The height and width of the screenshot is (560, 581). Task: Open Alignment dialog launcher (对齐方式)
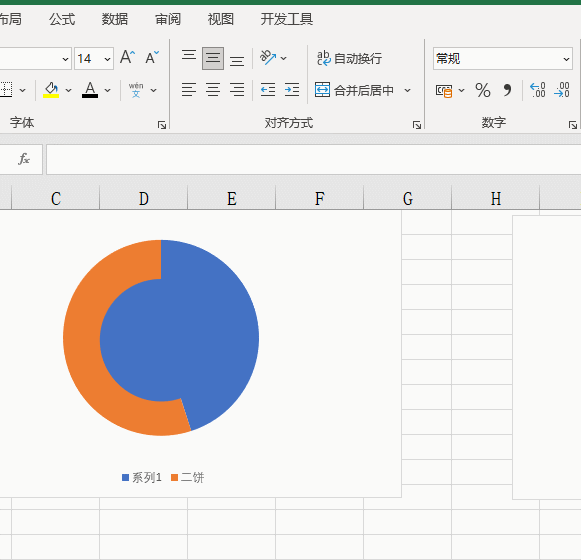(417, 125)
